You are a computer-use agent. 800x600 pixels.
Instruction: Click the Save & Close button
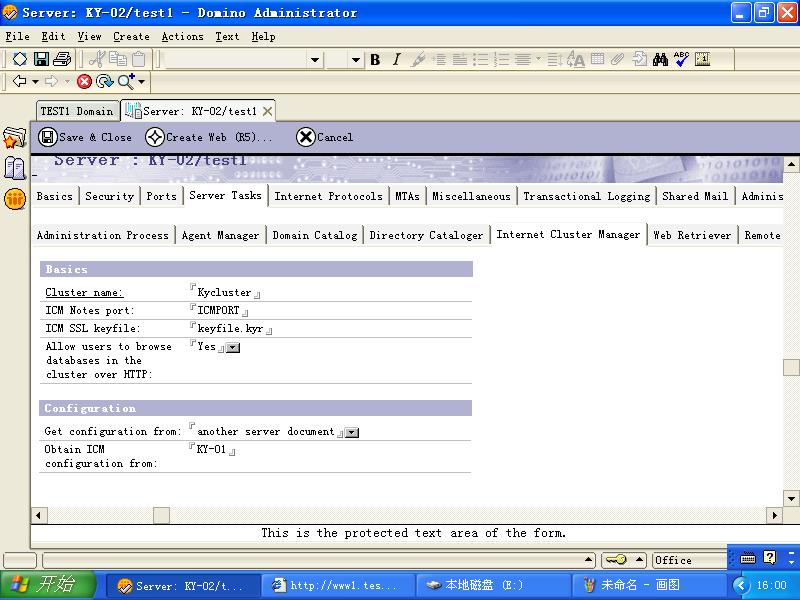tap(86, 137)
